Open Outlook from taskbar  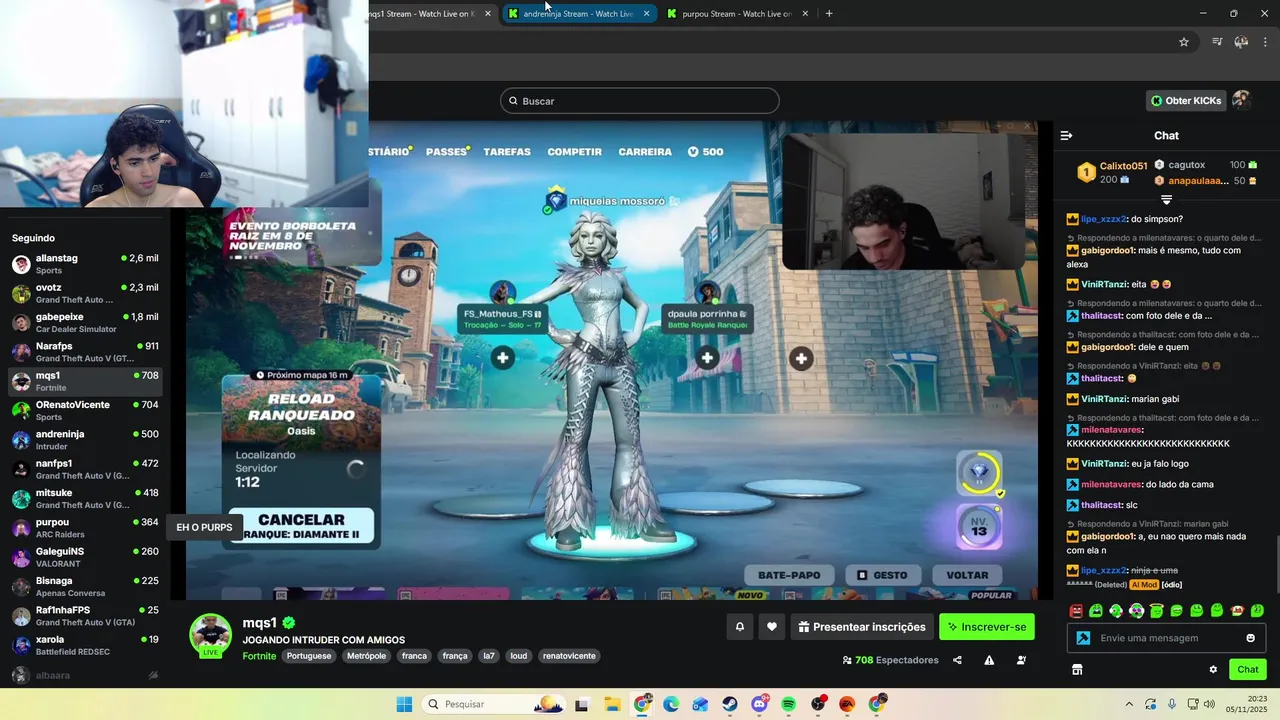coord(700,704)
